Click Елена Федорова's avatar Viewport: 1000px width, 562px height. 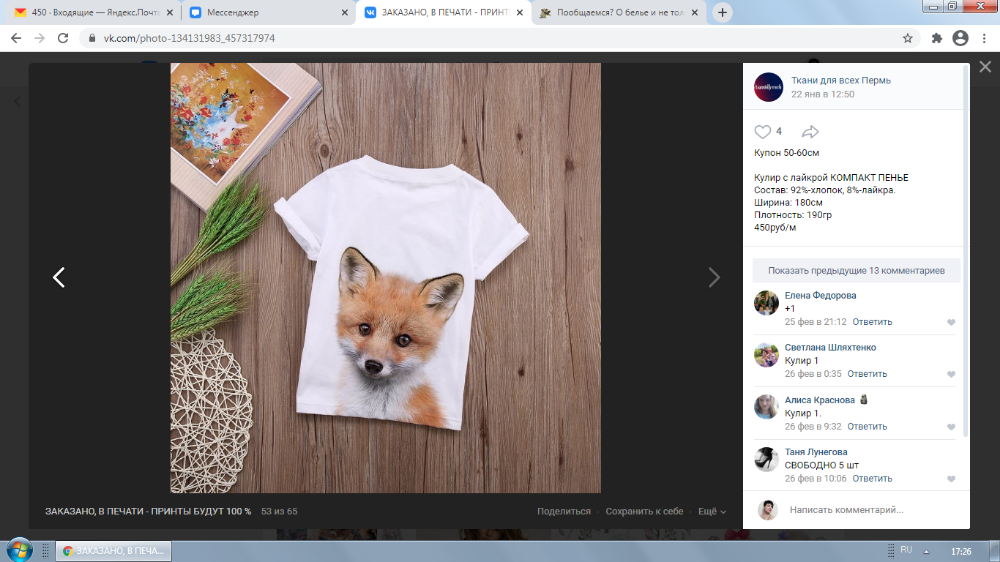[x=766, y=303]
